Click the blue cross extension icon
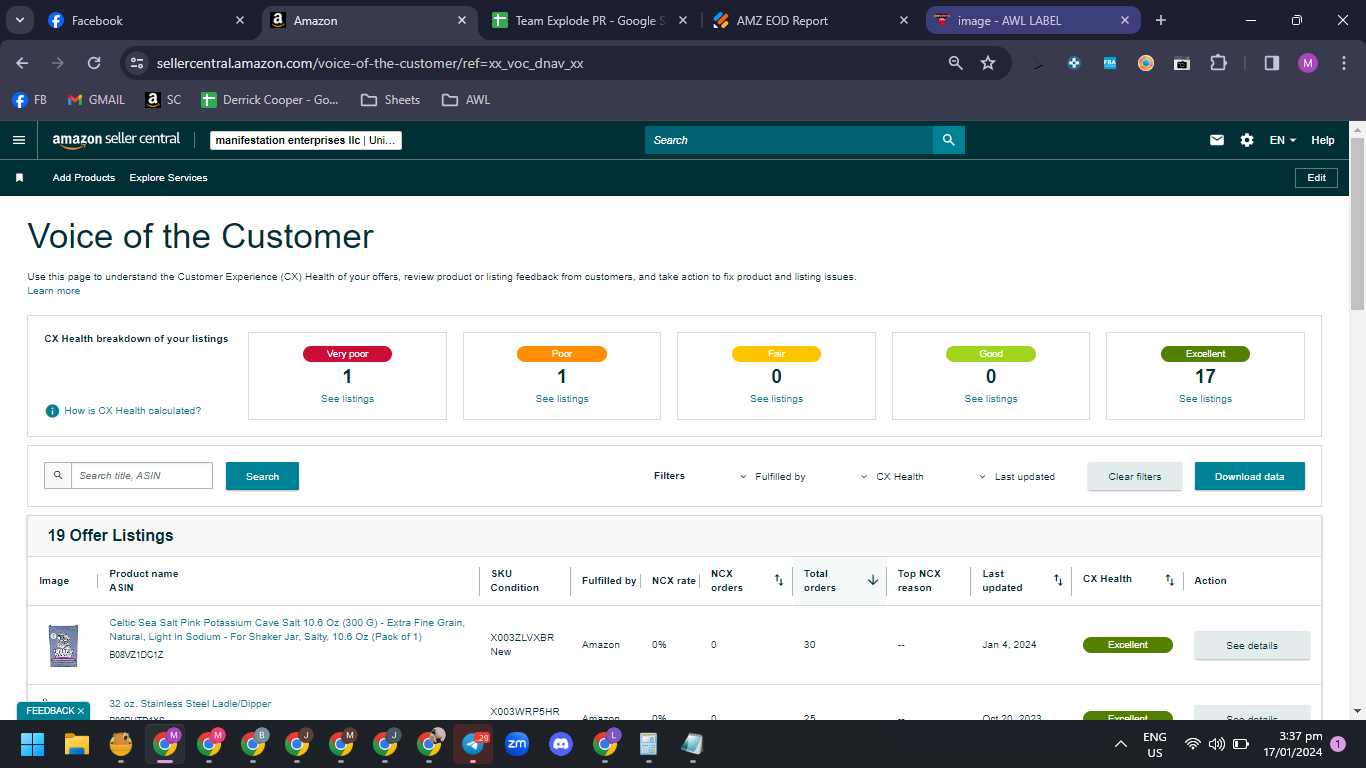This screenshot has width=1366, height=768. coord(1074,63)
